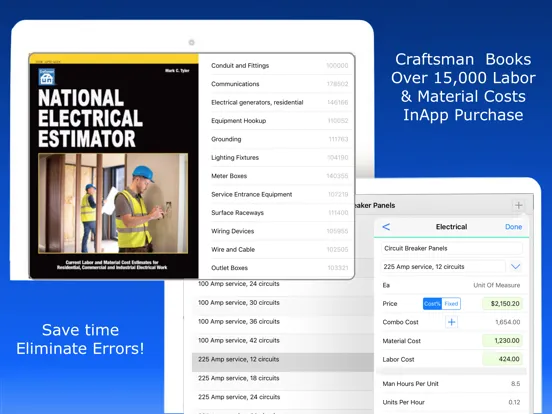
Task: Tap Done in the Electrical panel
Action: (x=513, y=227)
